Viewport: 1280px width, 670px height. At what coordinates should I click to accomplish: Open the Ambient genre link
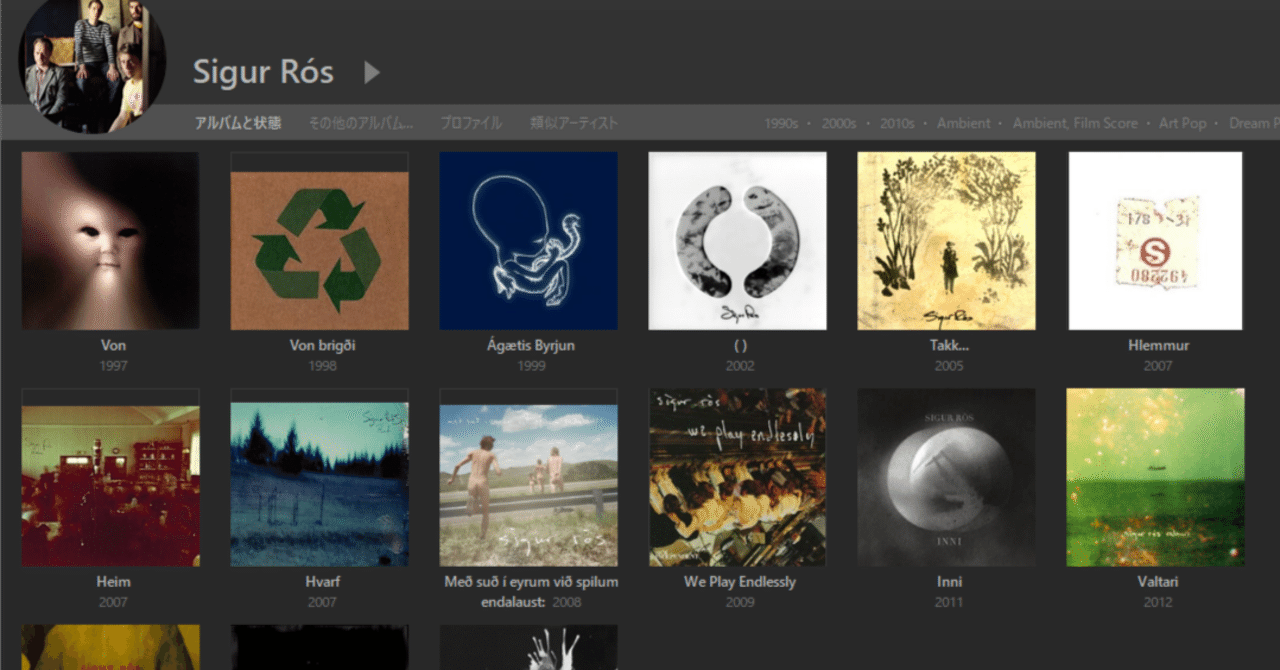tap(963, 122)
